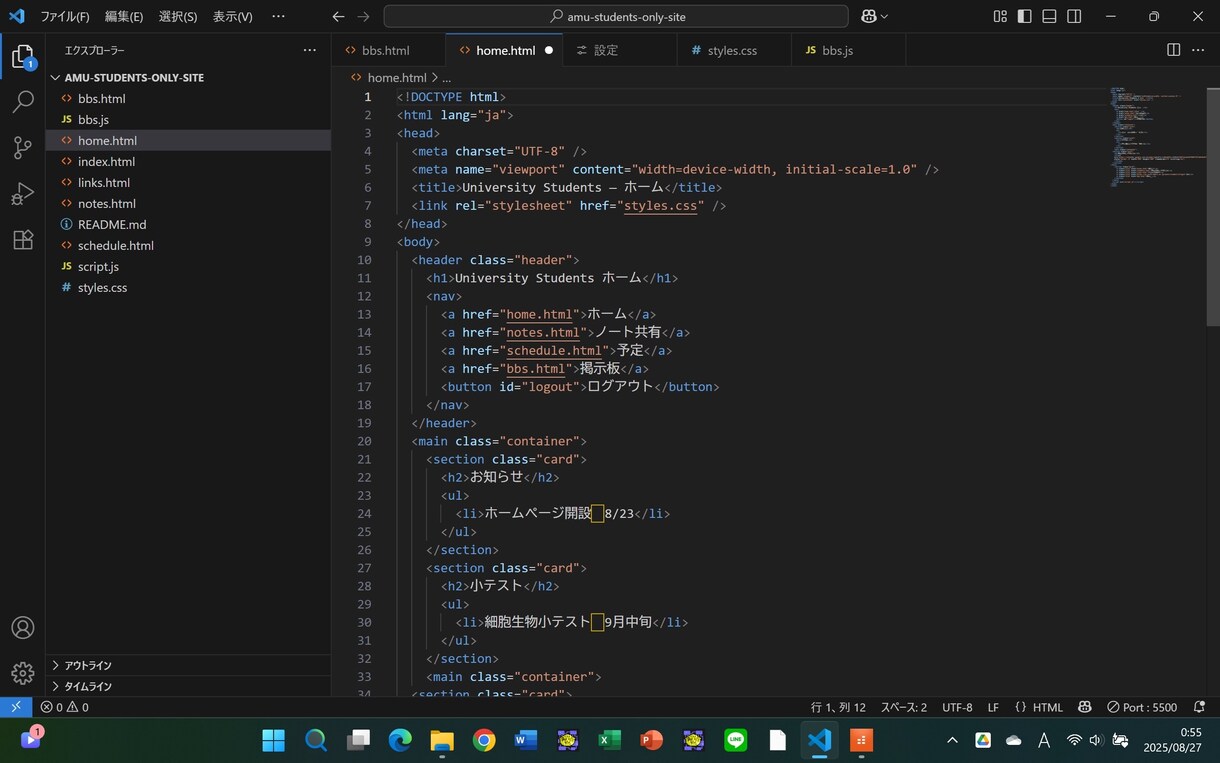Image resolution: width=1220 pixels, height=763 pixels.
Task: Toggle the bottom panel from the title bar
Action: click(1049, 16)
